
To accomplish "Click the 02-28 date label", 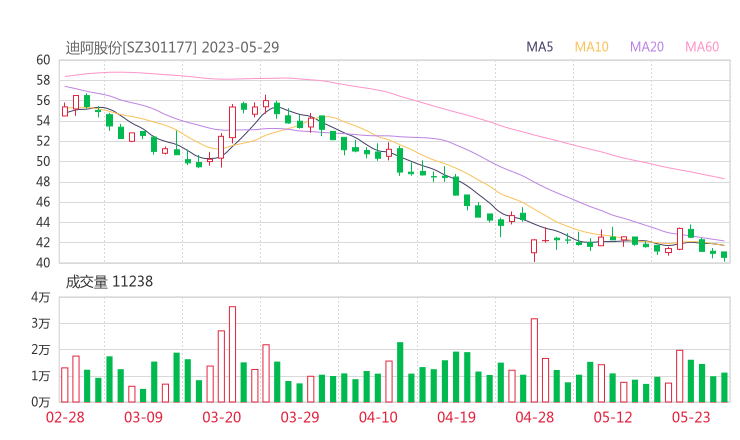I will (65, 417).
